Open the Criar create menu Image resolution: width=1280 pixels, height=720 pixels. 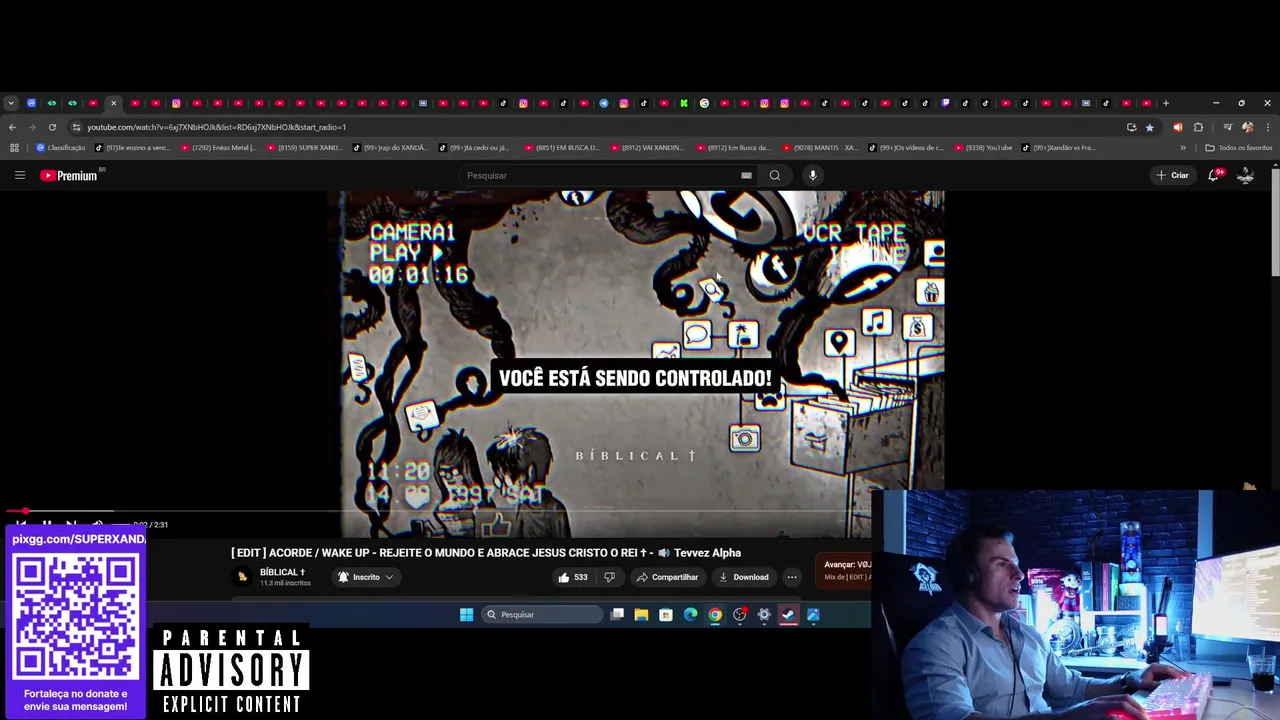pos(1172,175)
